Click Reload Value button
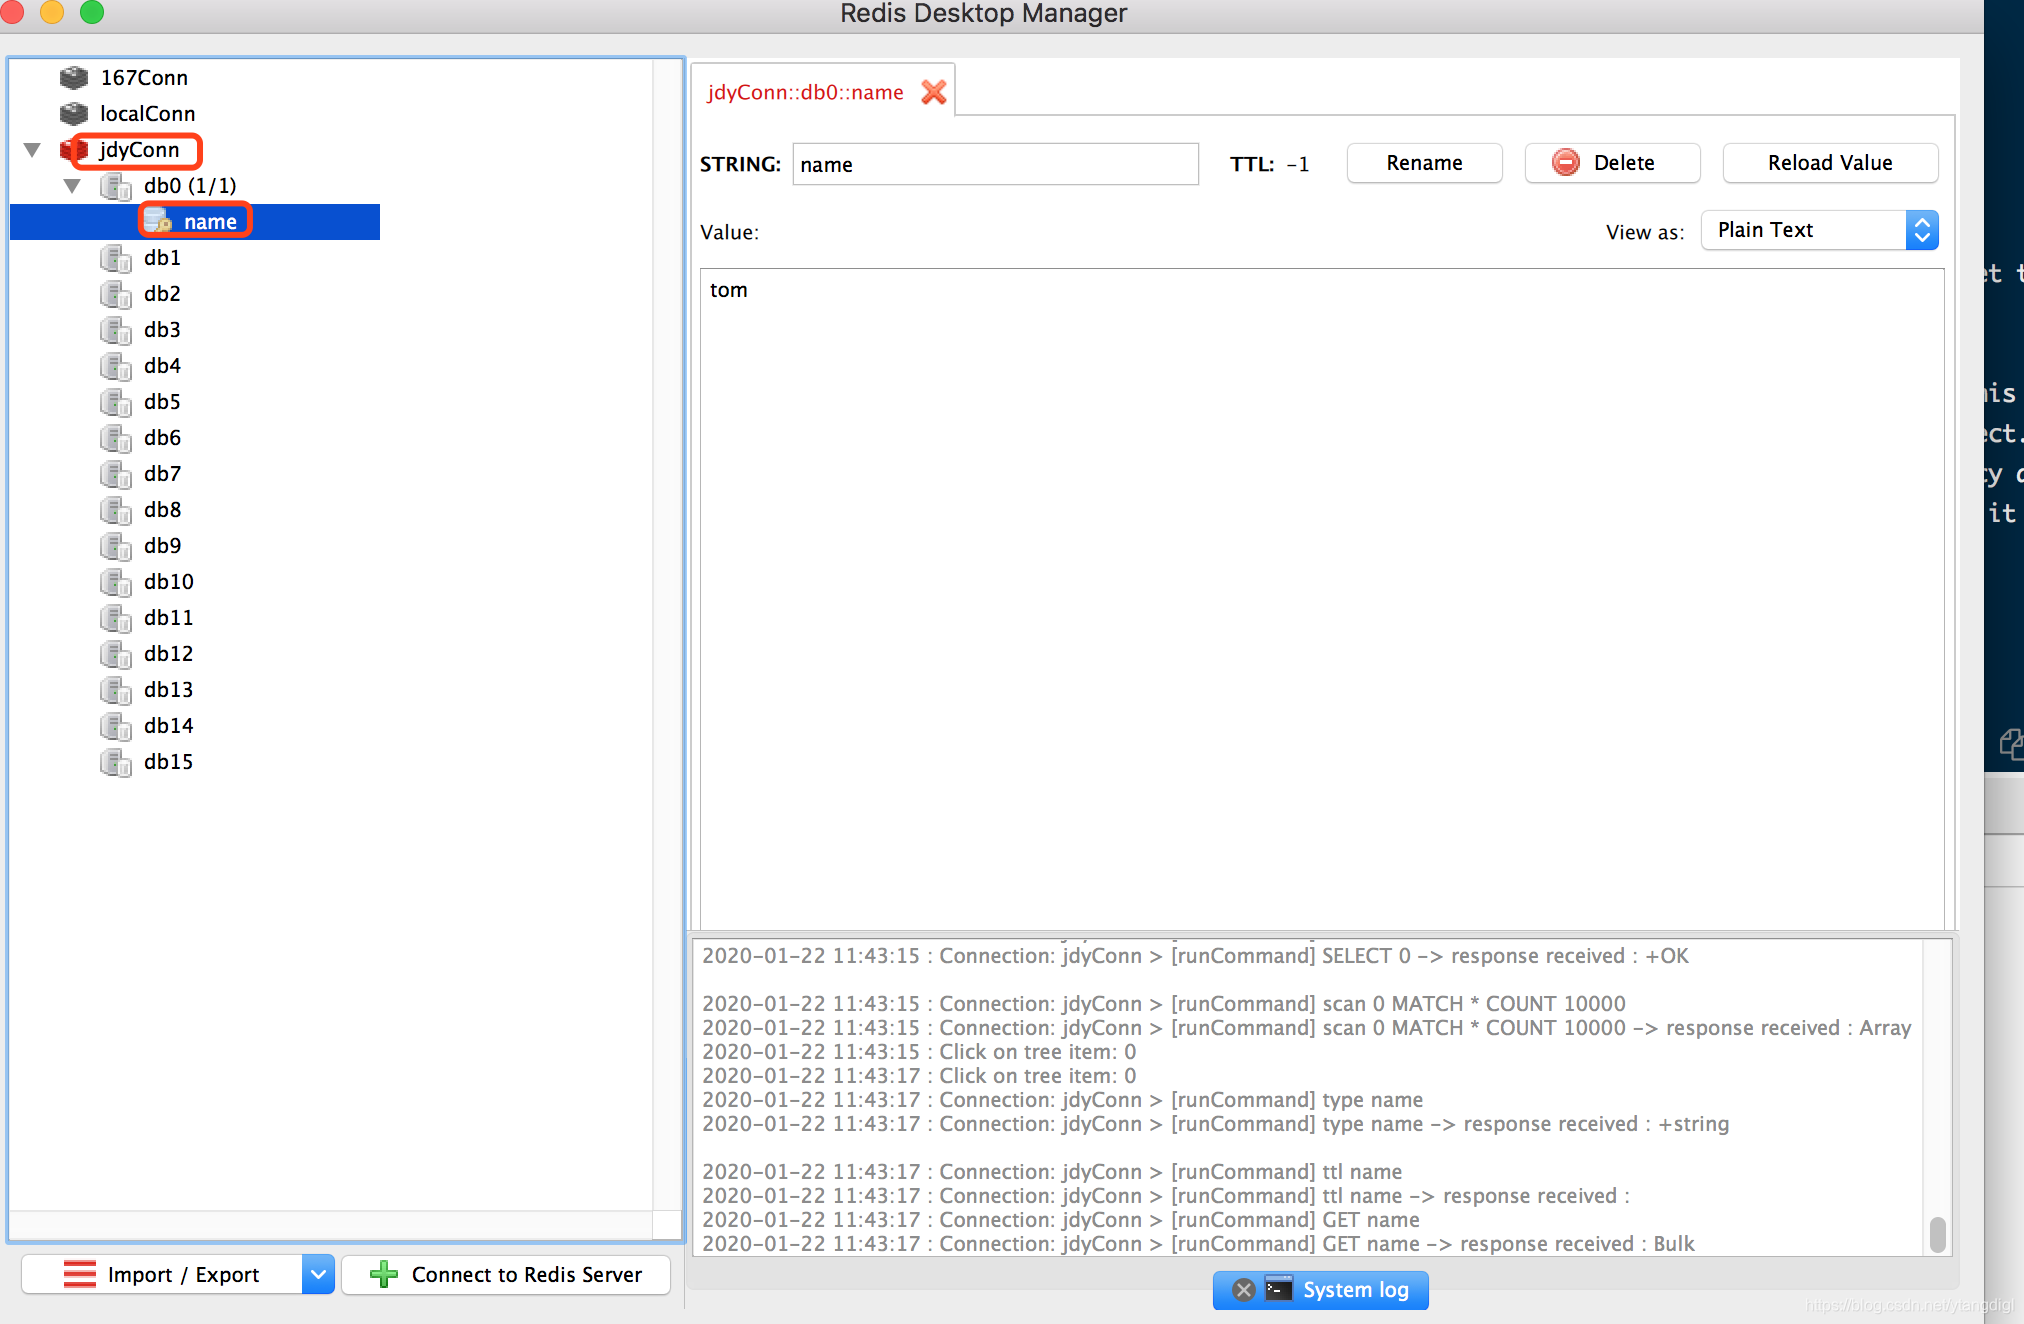This screenshot has height=1324, width=2024. tap(1829, 163)
